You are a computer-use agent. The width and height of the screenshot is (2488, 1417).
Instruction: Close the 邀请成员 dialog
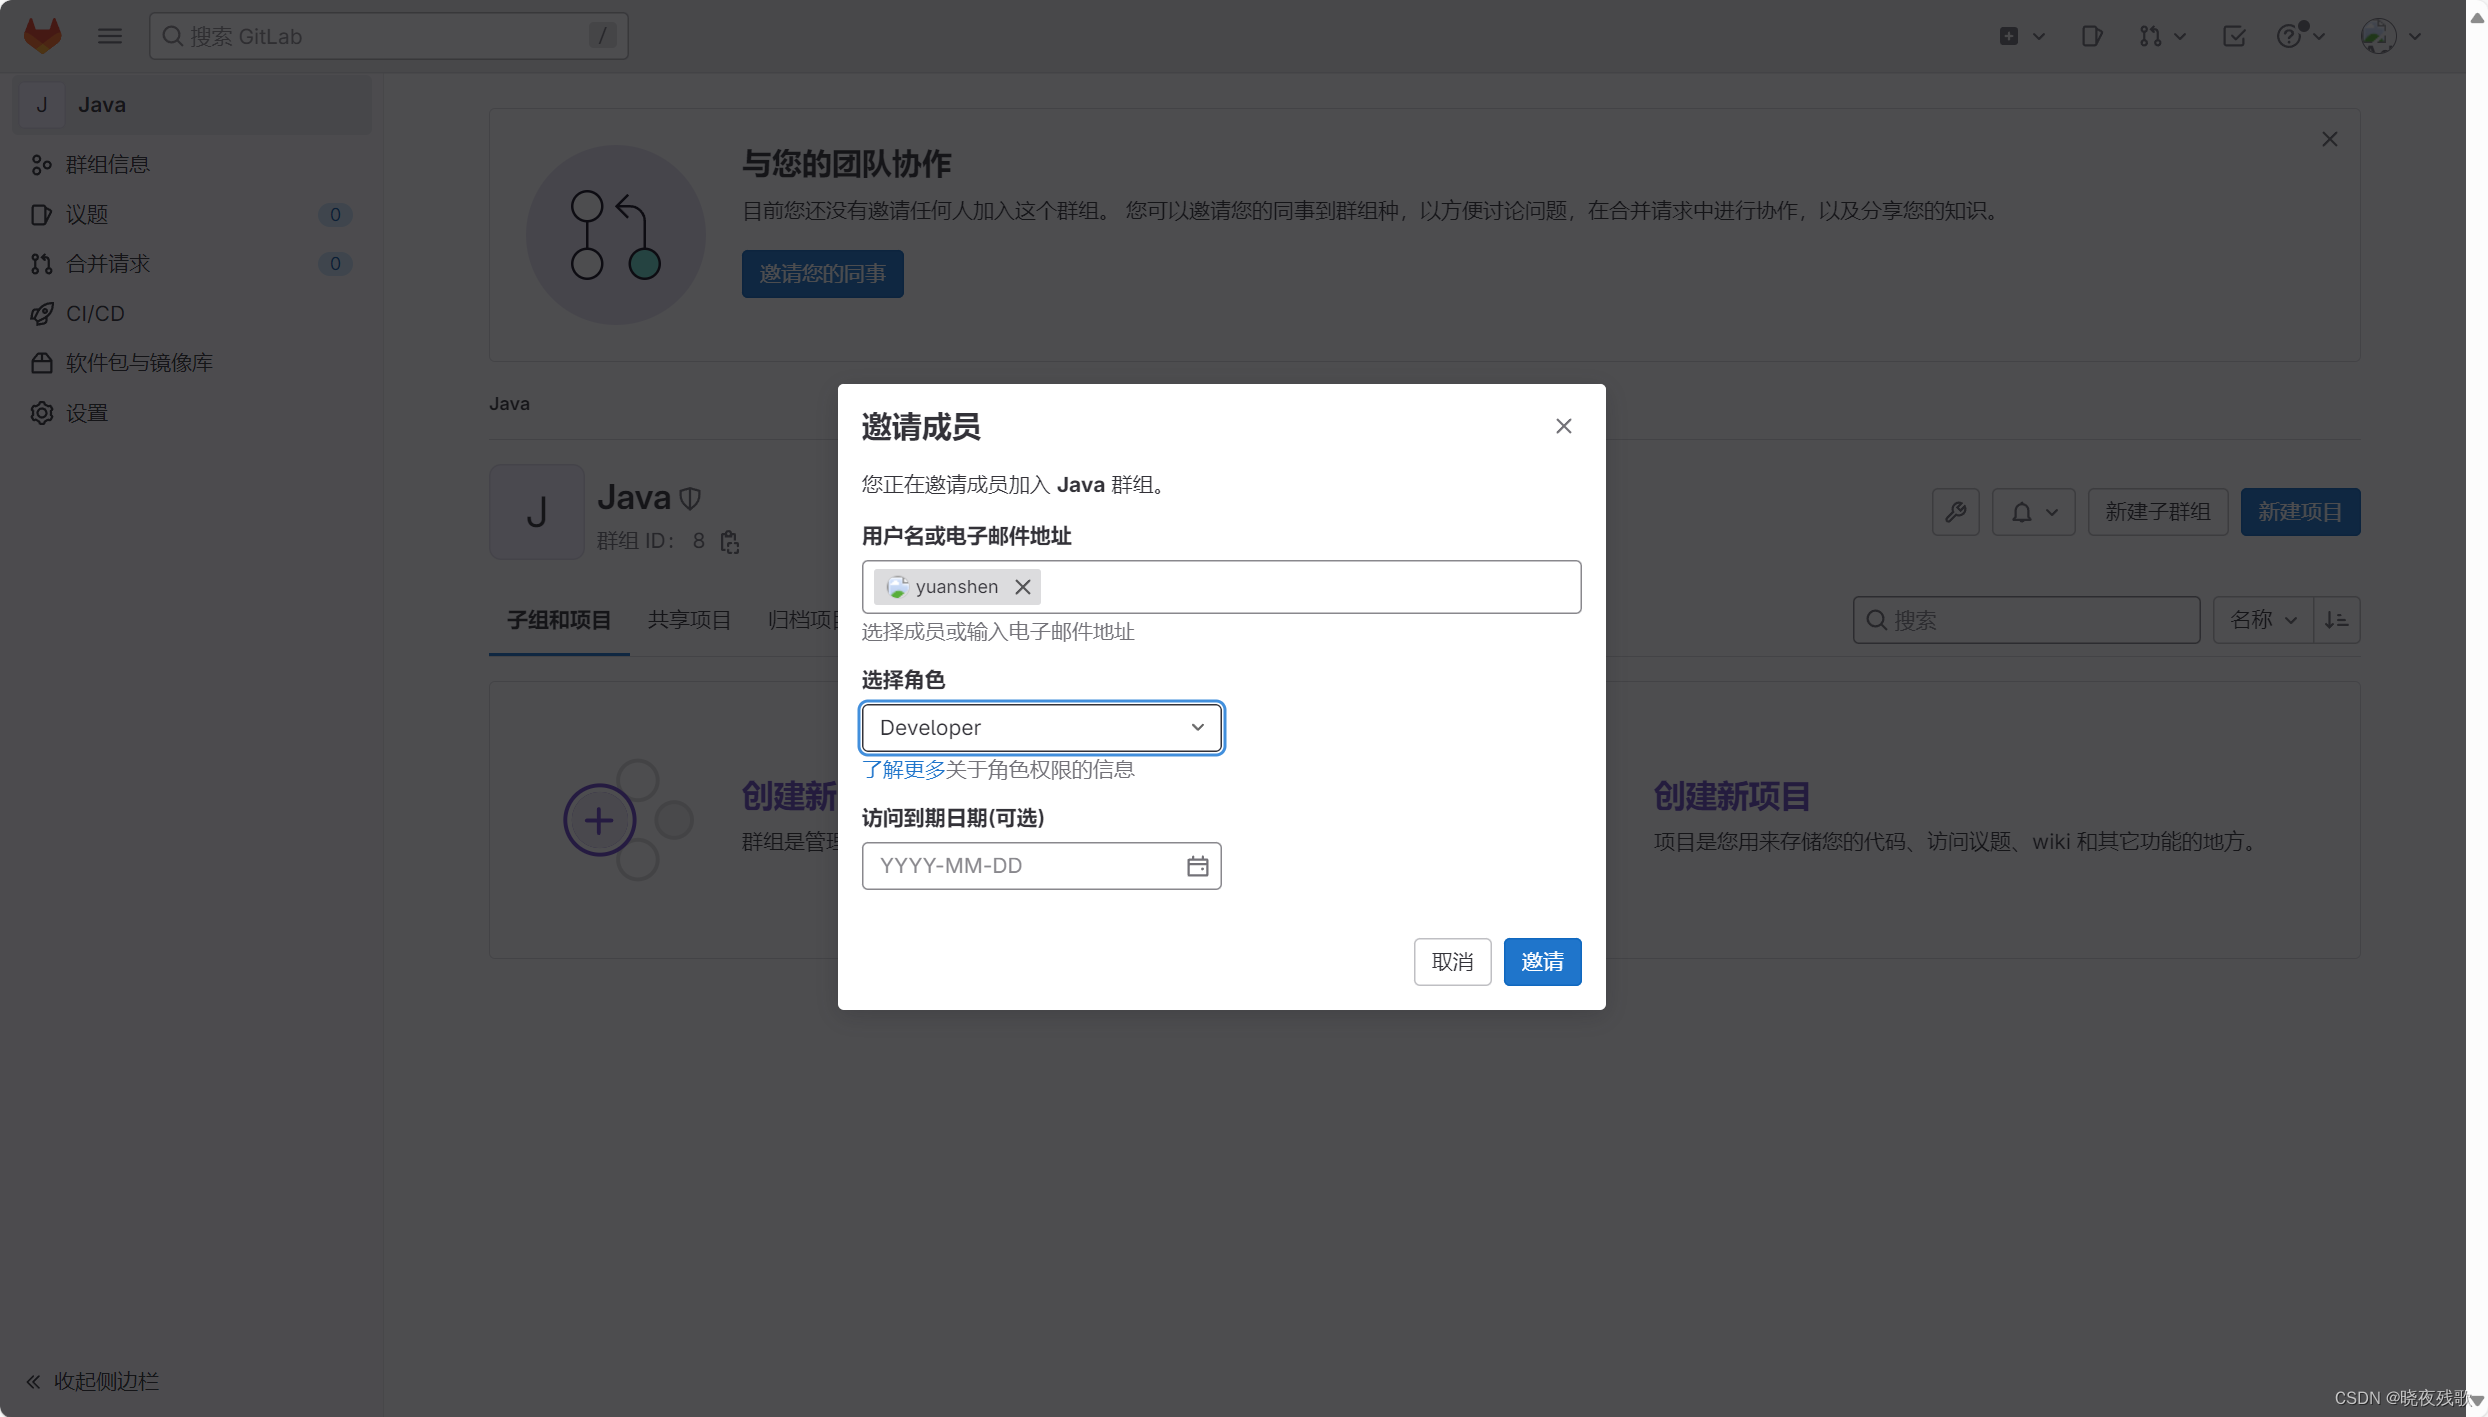1563,426
